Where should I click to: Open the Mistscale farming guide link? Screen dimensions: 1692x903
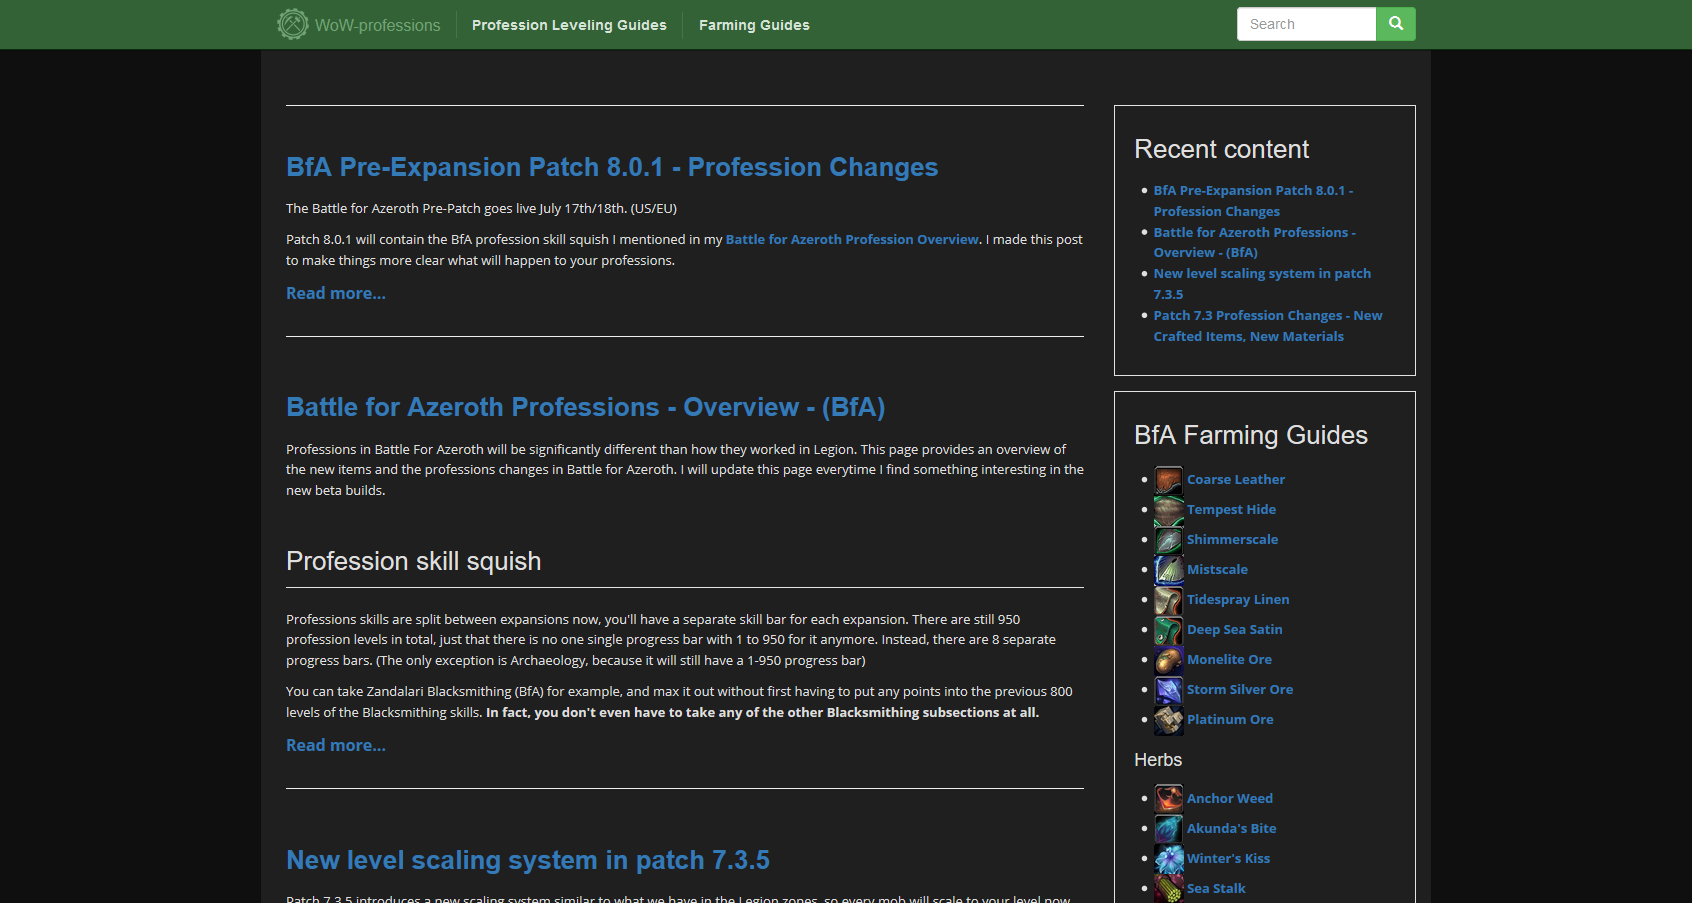pos(1217,570)
